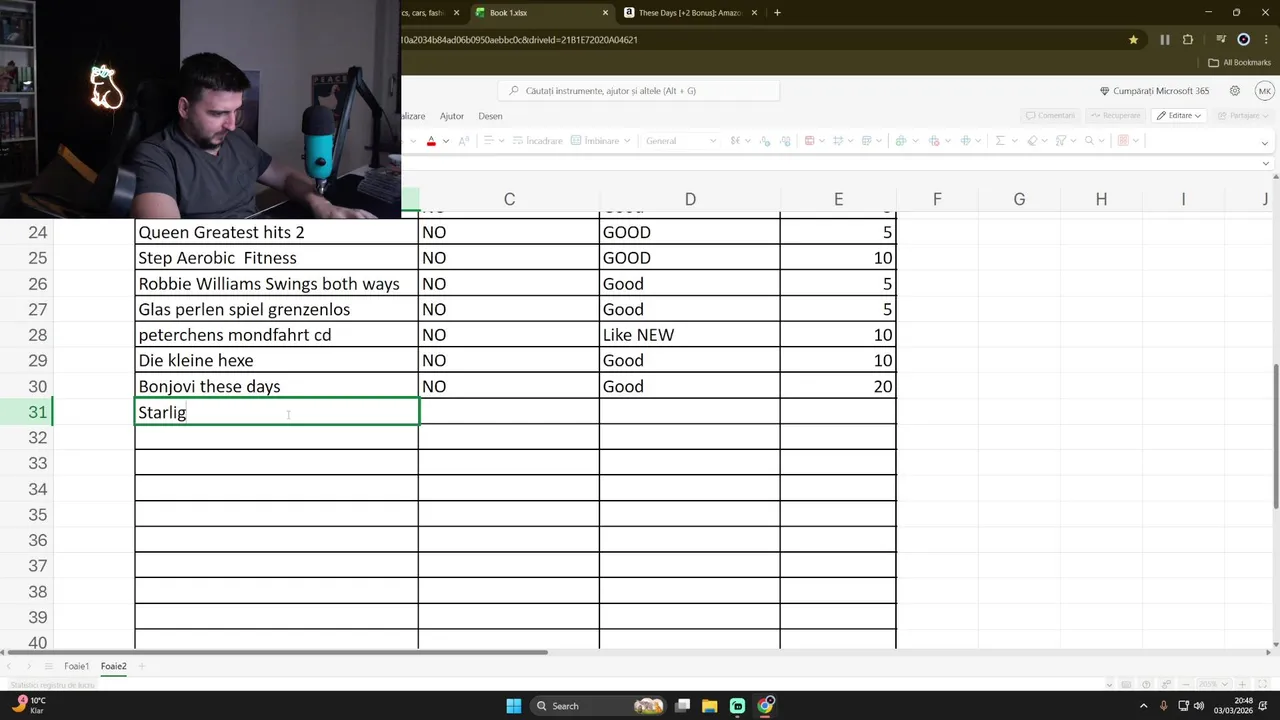Open the Desen ribbon tab
Viewport: 1280px width, 720px height.
coord(490,116)
